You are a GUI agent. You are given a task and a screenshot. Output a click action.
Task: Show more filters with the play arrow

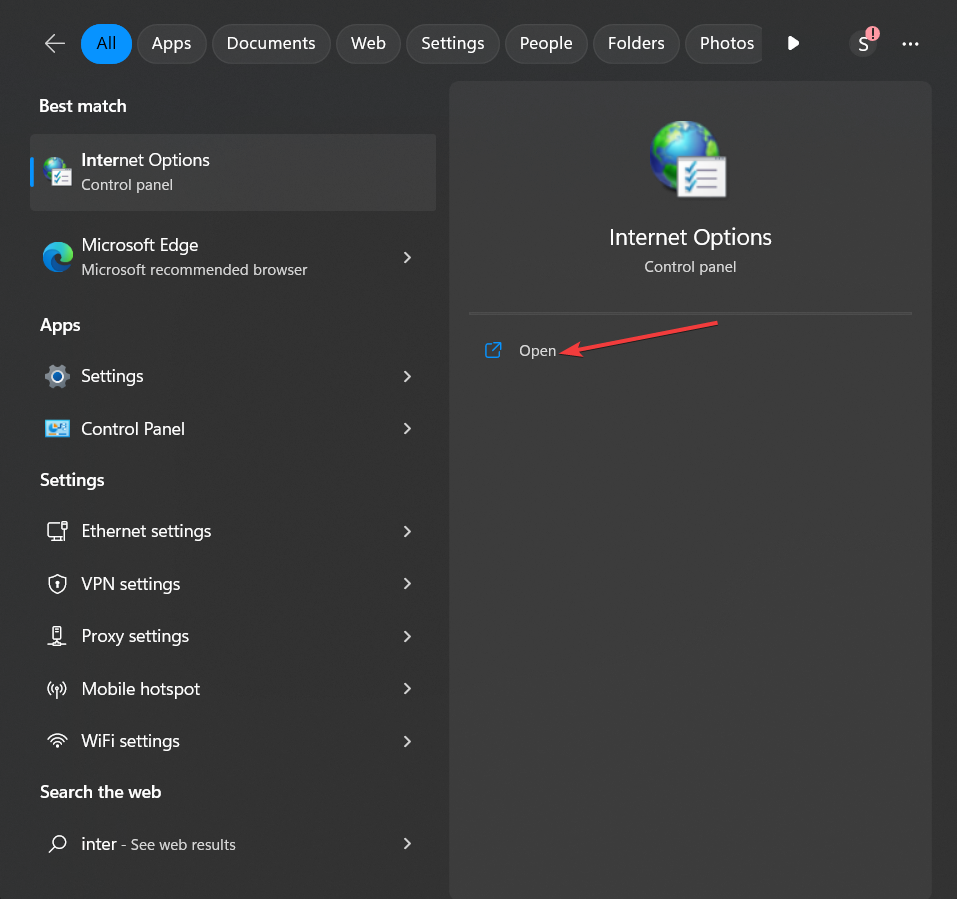pos(793,43)
